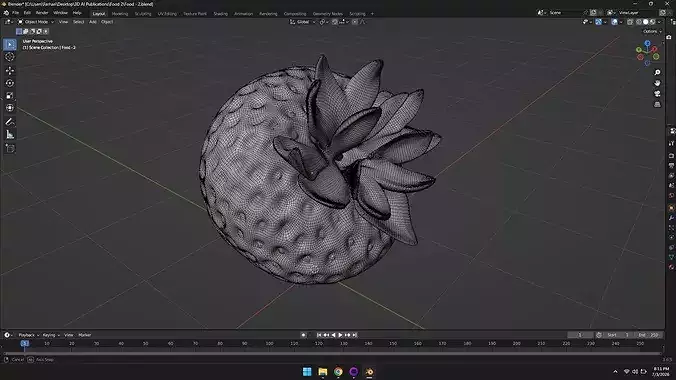Click the viewport zoom magnifier icon
This screenshot has height=380, width=676.
[x=657, y=72]
